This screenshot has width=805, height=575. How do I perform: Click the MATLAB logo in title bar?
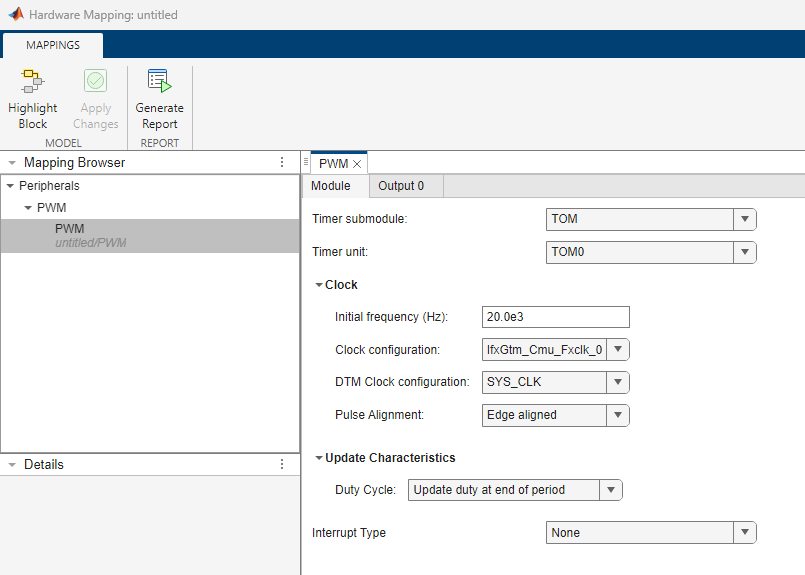[x=15, y=16]
